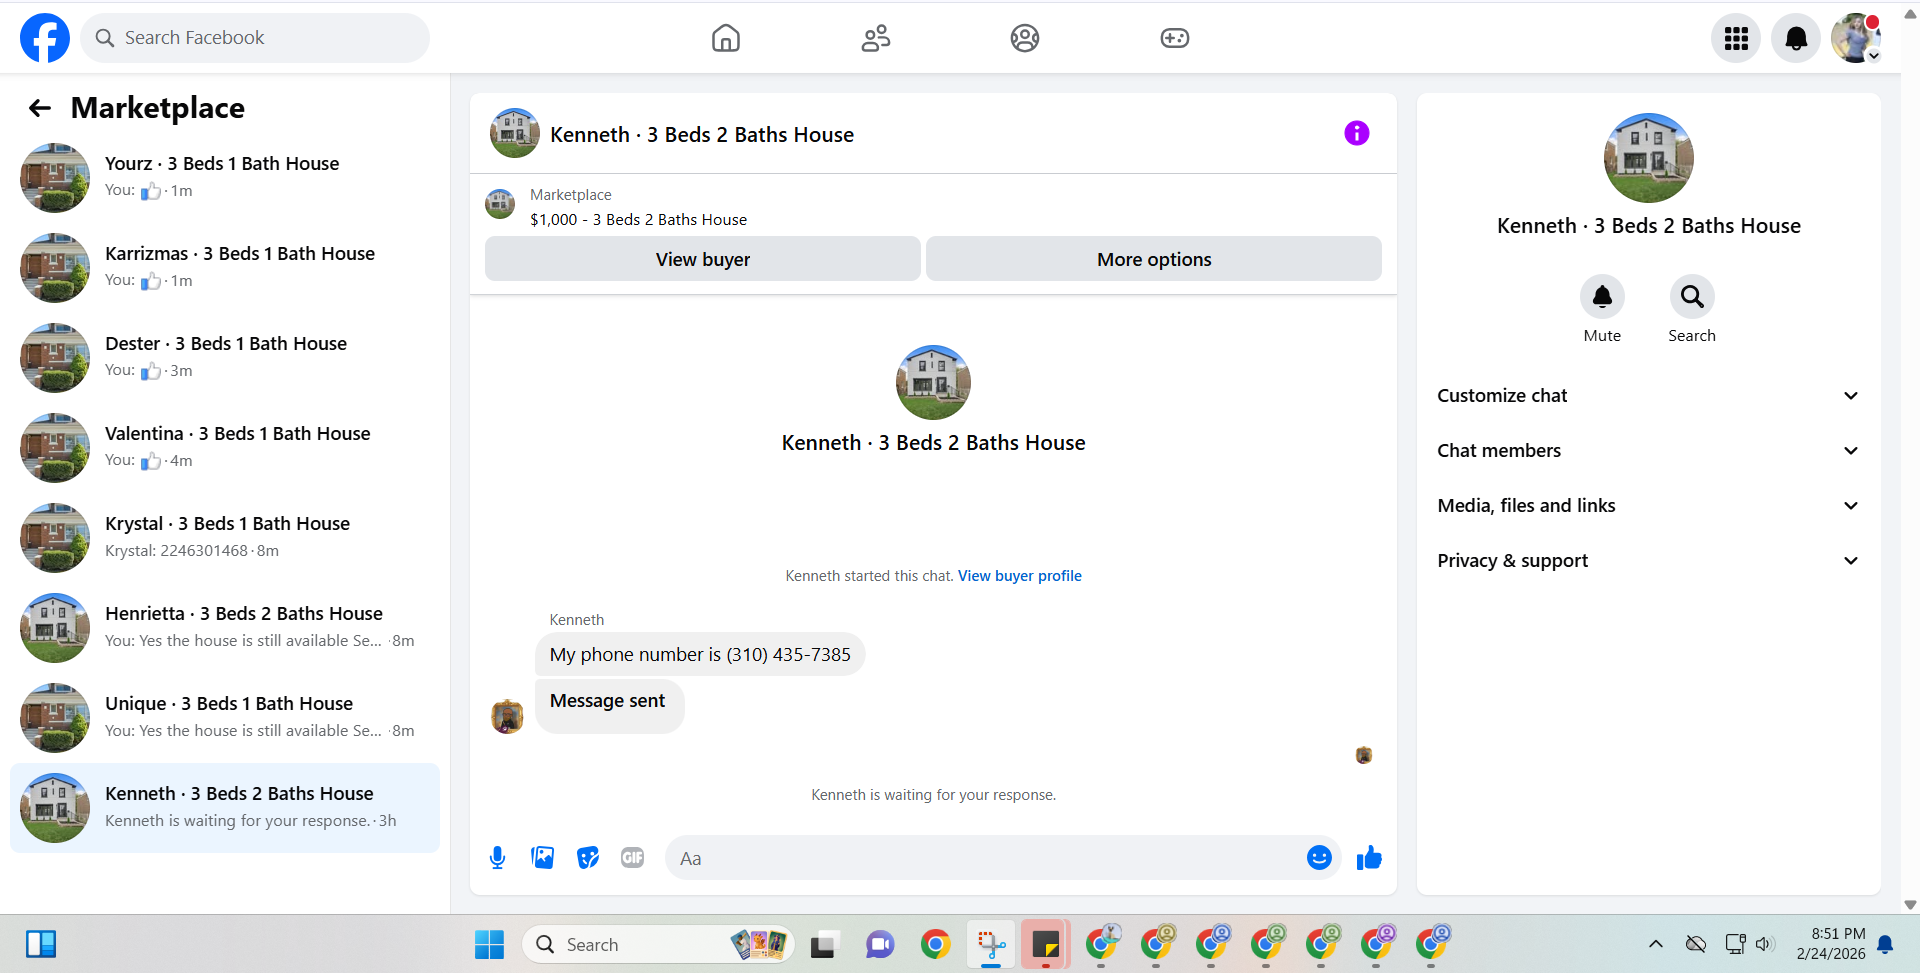1920x973 pixels.
Task: Open the notifications bell in Facebook header
Action: click(1796, 38)
